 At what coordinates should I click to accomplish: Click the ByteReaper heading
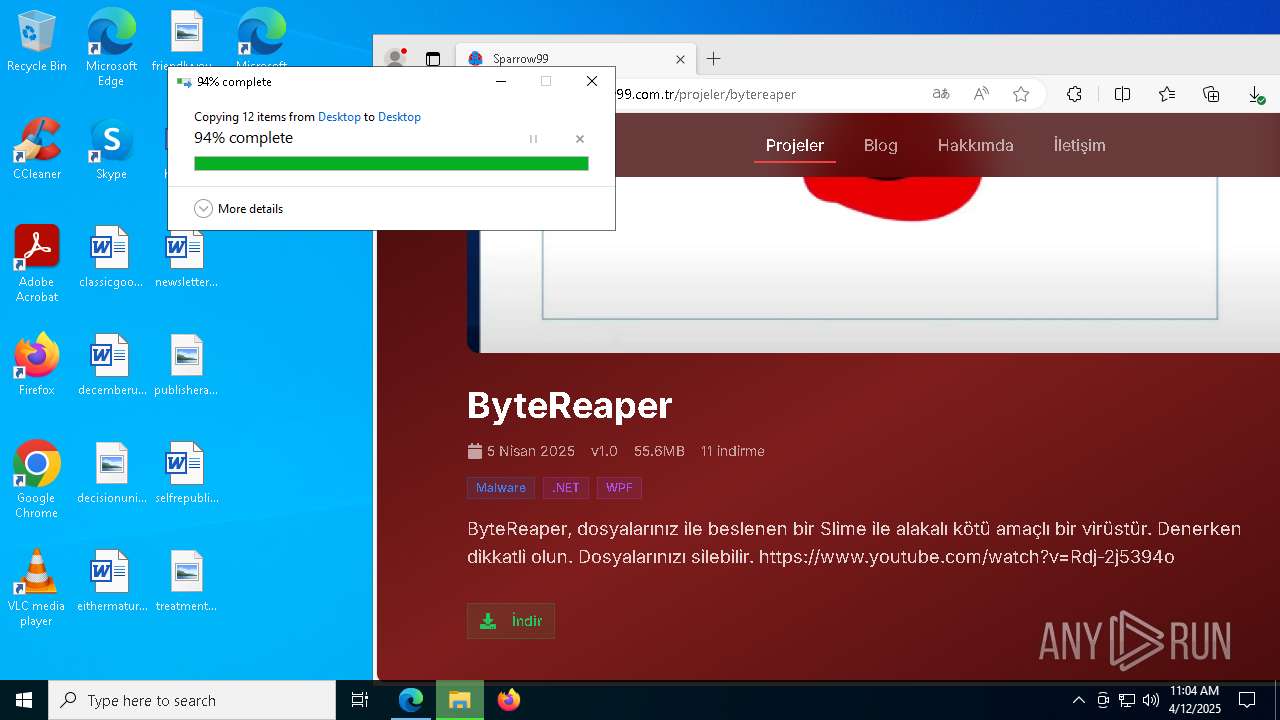(570, 405)
